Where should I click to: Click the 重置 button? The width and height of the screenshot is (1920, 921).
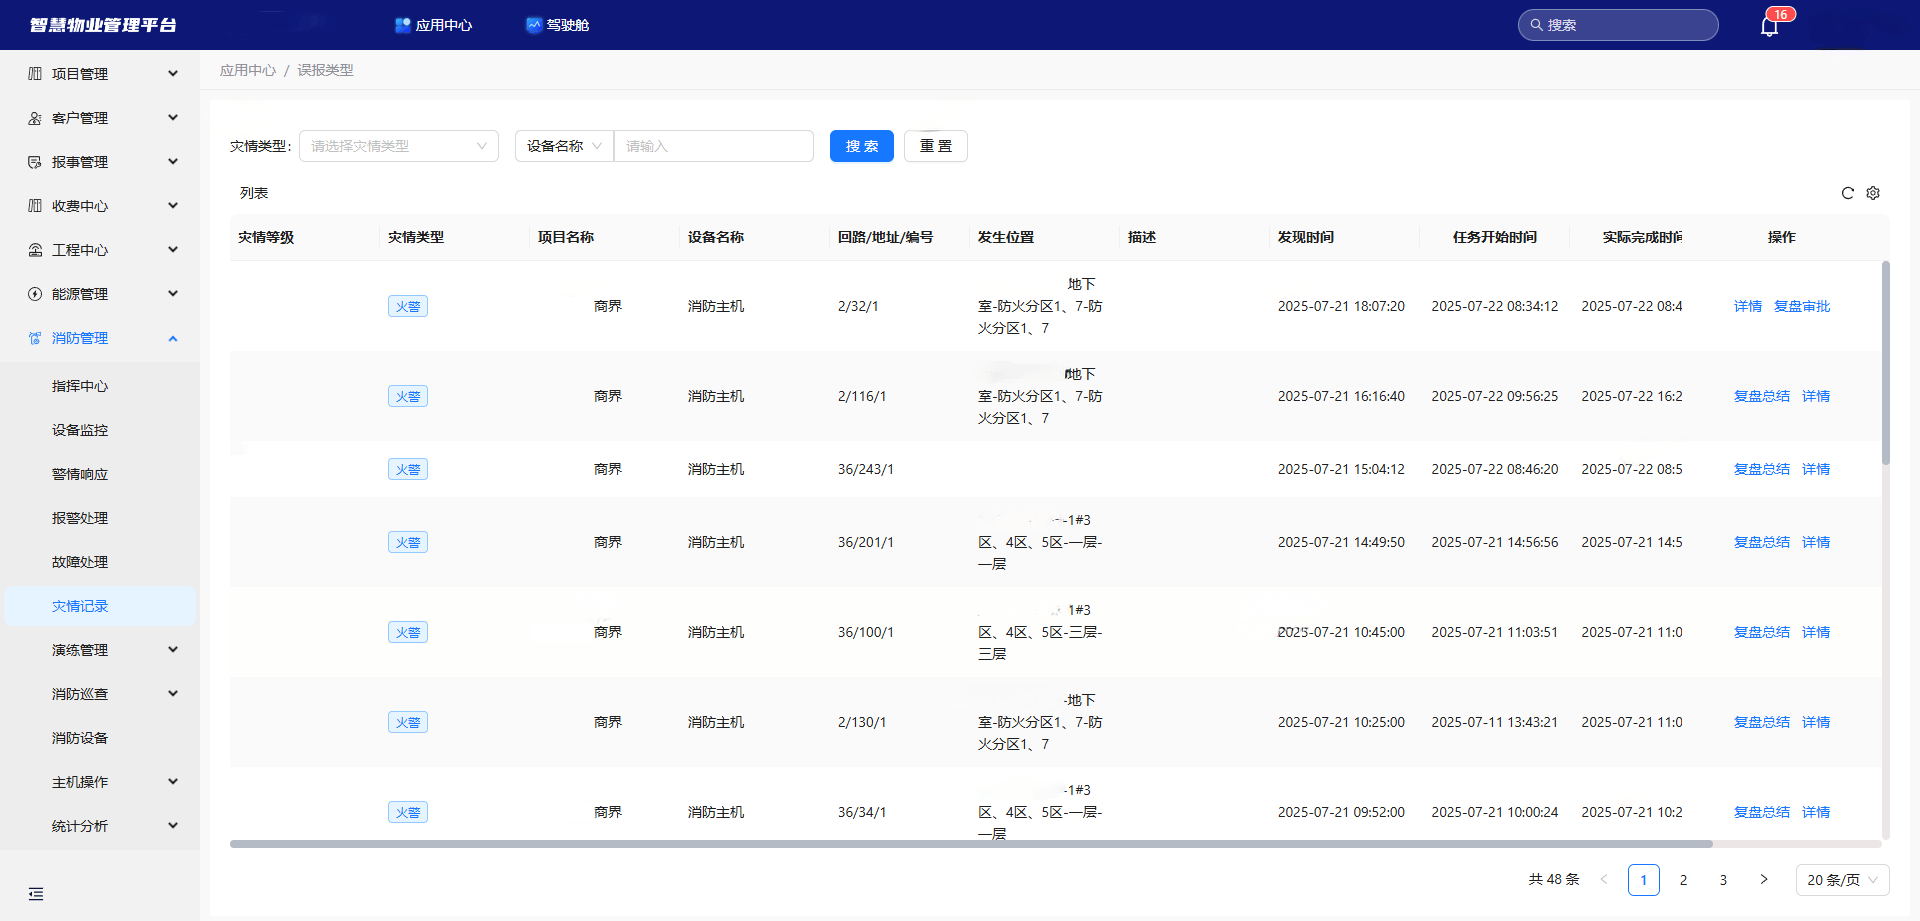point(935,146)
